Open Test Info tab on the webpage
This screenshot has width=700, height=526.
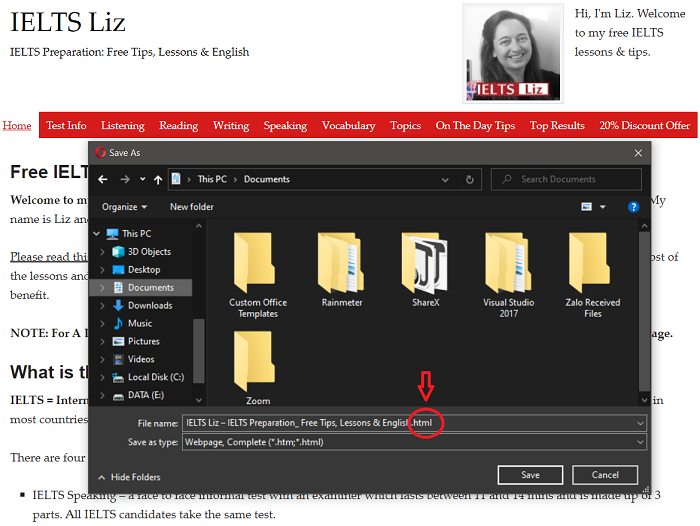(66, 125)
